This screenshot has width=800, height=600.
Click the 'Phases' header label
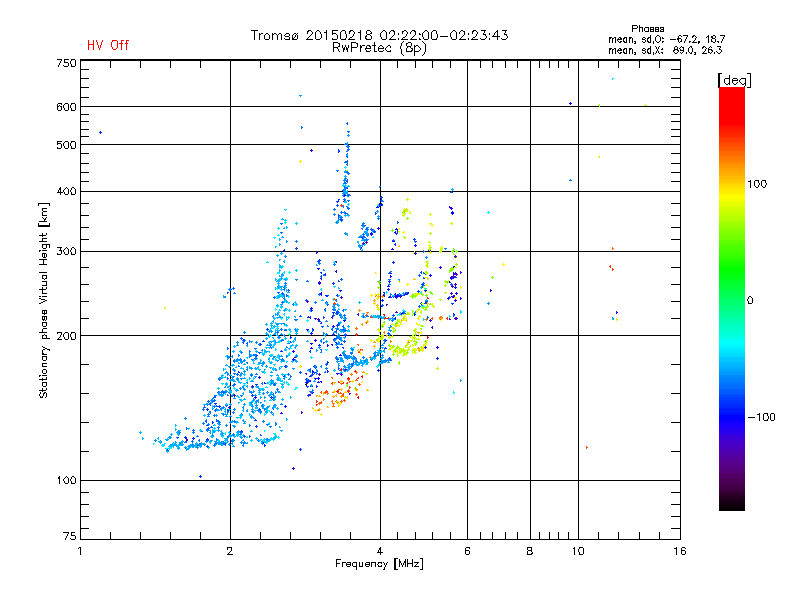647,29
